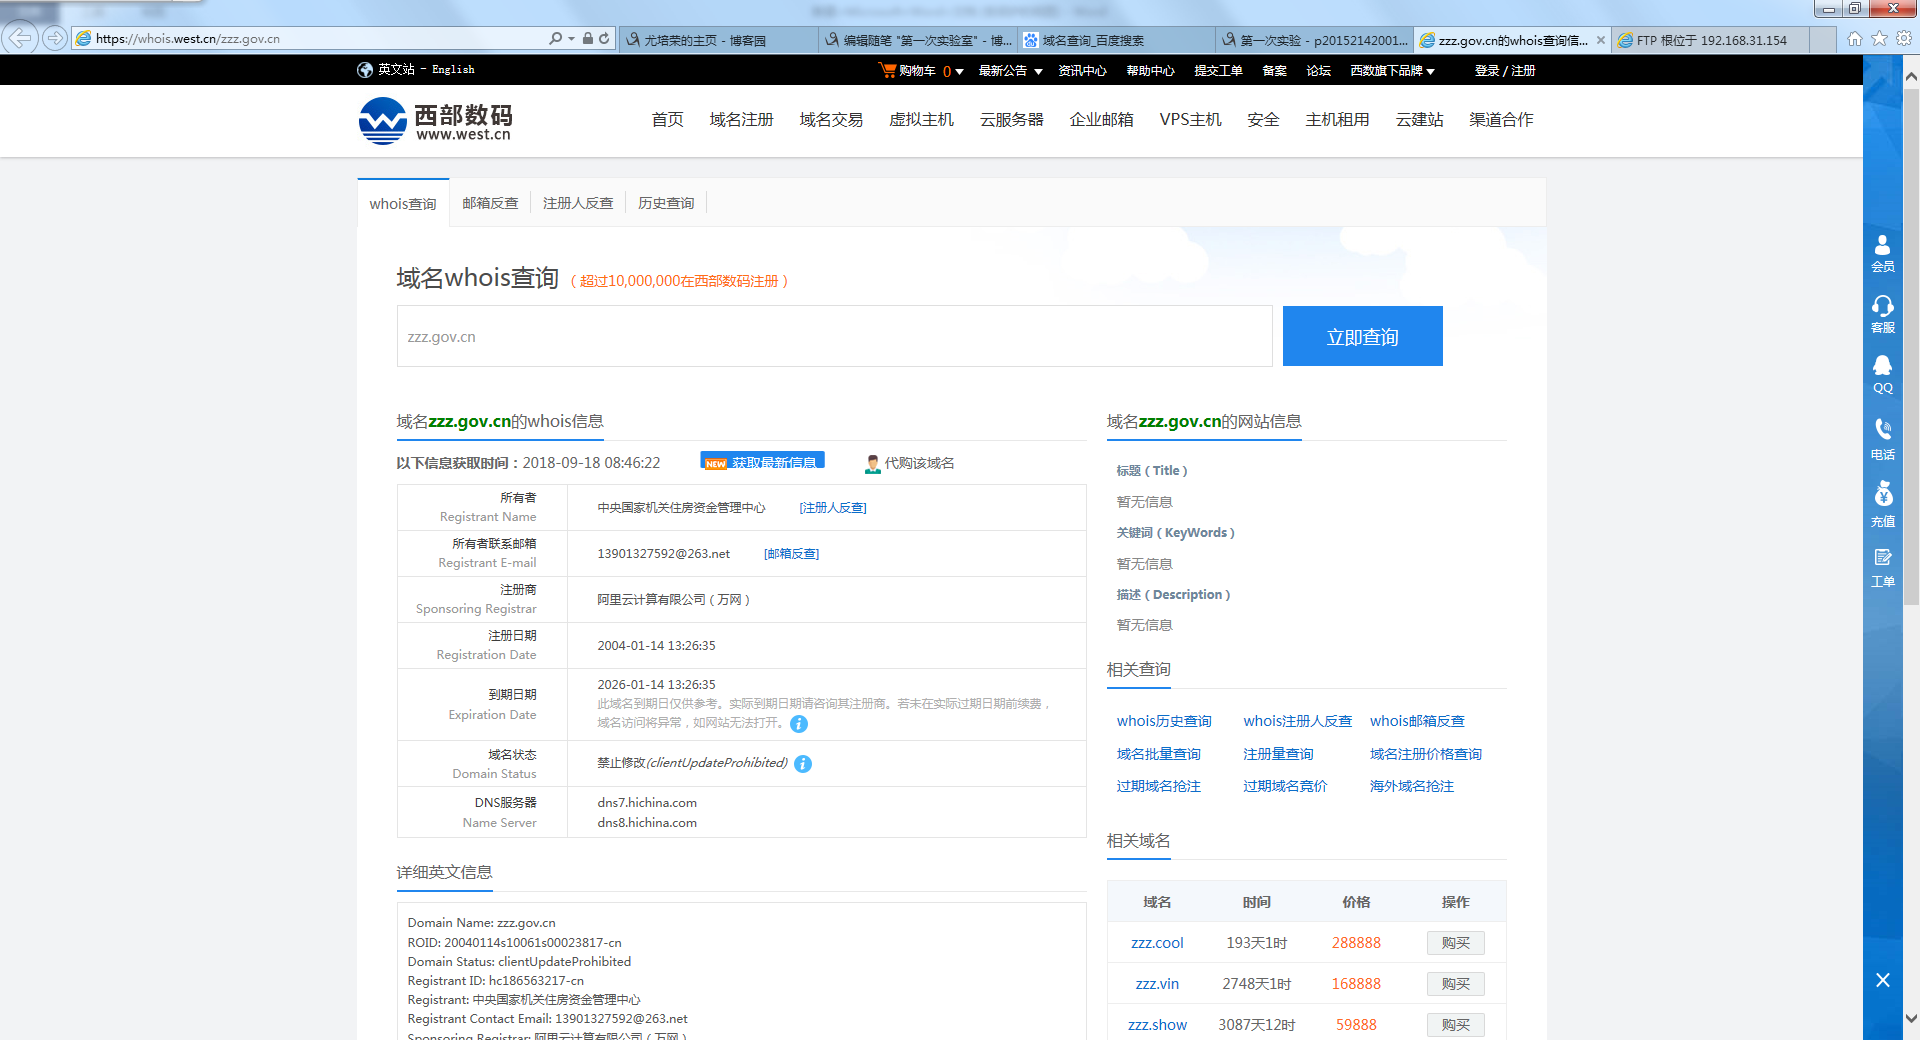Open the 域名注册 navigation menu
The width and height of the screenshot is (1920, 1040).
(x=742, y=120)
